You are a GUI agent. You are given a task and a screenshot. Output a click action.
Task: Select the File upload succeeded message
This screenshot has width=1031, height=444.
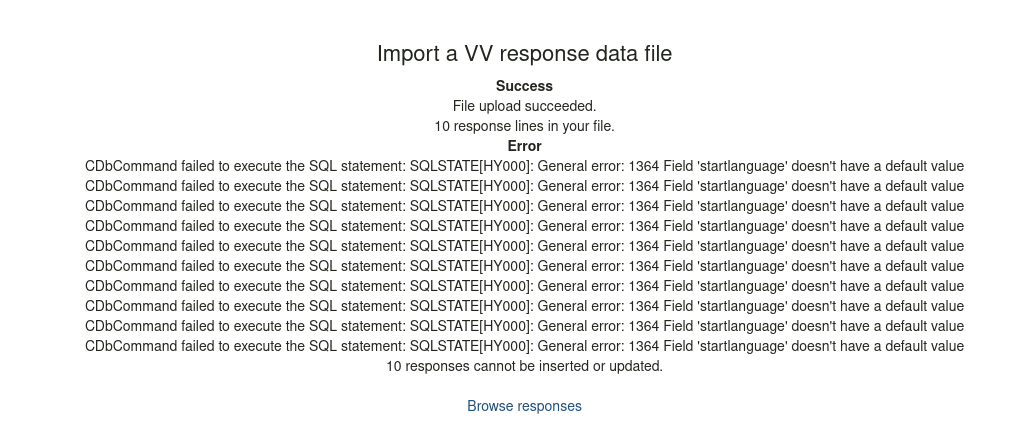(x=524, y=106)
